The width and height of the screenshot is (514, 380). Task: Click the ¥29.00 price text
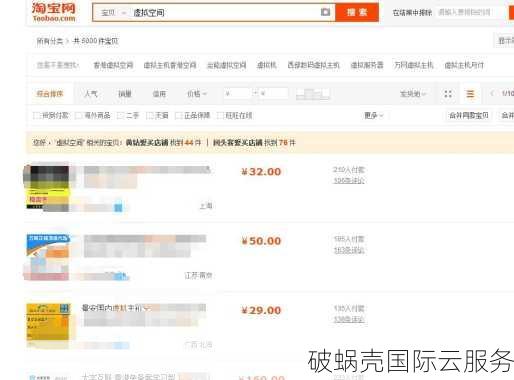[261, 310]
